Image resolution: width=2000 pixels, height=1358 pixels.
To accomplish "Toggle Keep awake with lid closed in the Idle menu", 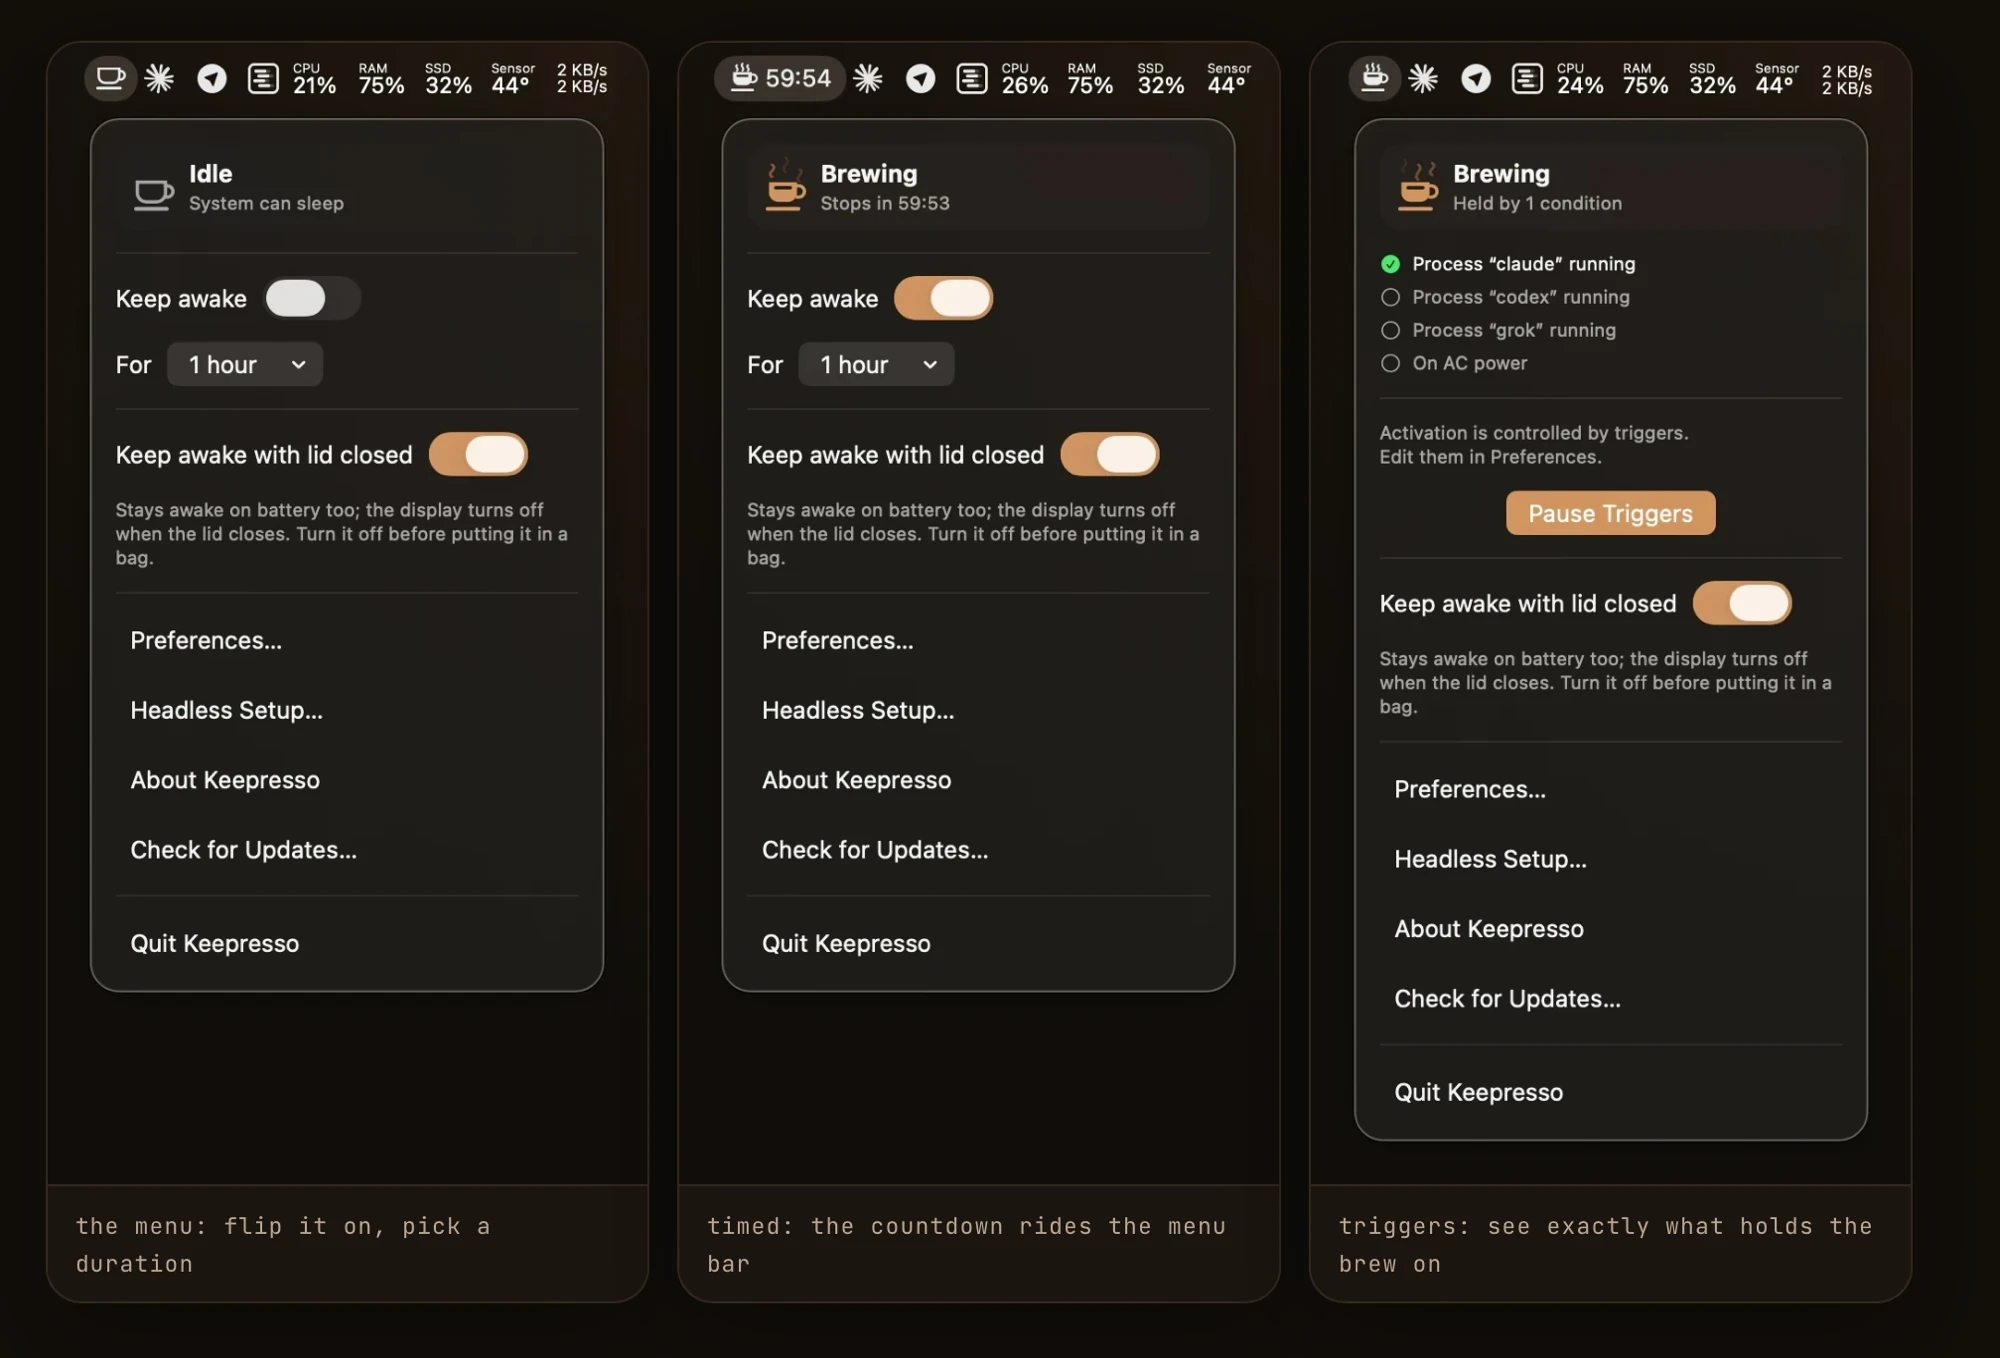I will click(x=479, y=454).
